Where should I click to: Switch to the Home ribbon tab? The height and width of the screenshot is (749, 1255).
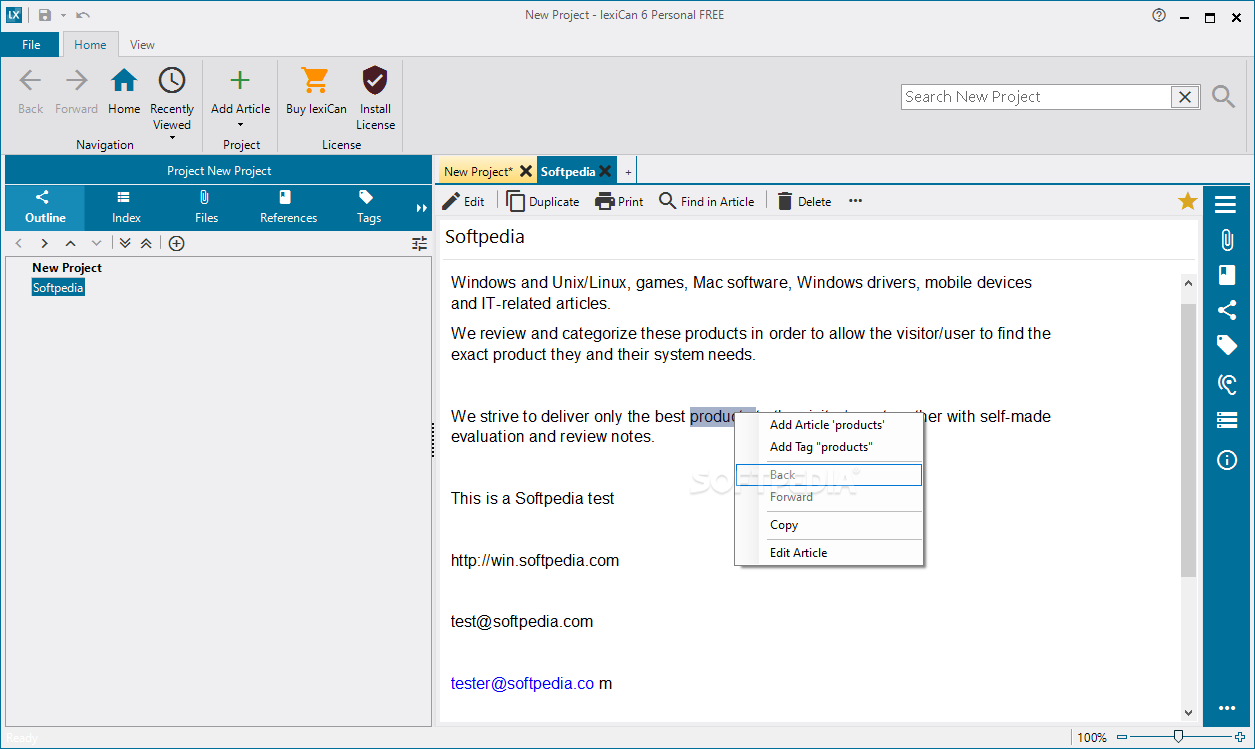90,44
